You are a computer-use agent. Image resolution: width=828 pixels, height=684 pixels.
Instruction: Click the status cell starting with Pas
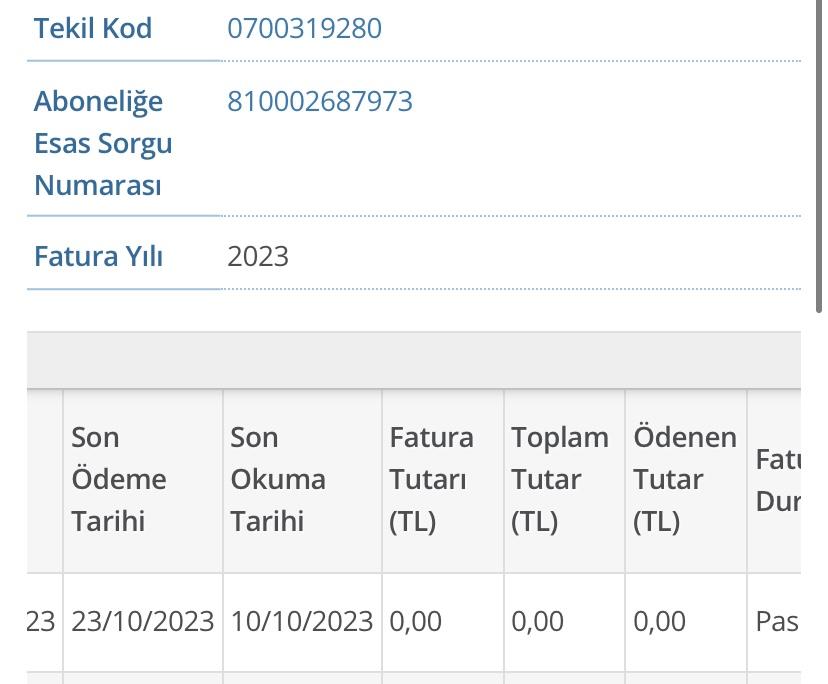(774, 621)
